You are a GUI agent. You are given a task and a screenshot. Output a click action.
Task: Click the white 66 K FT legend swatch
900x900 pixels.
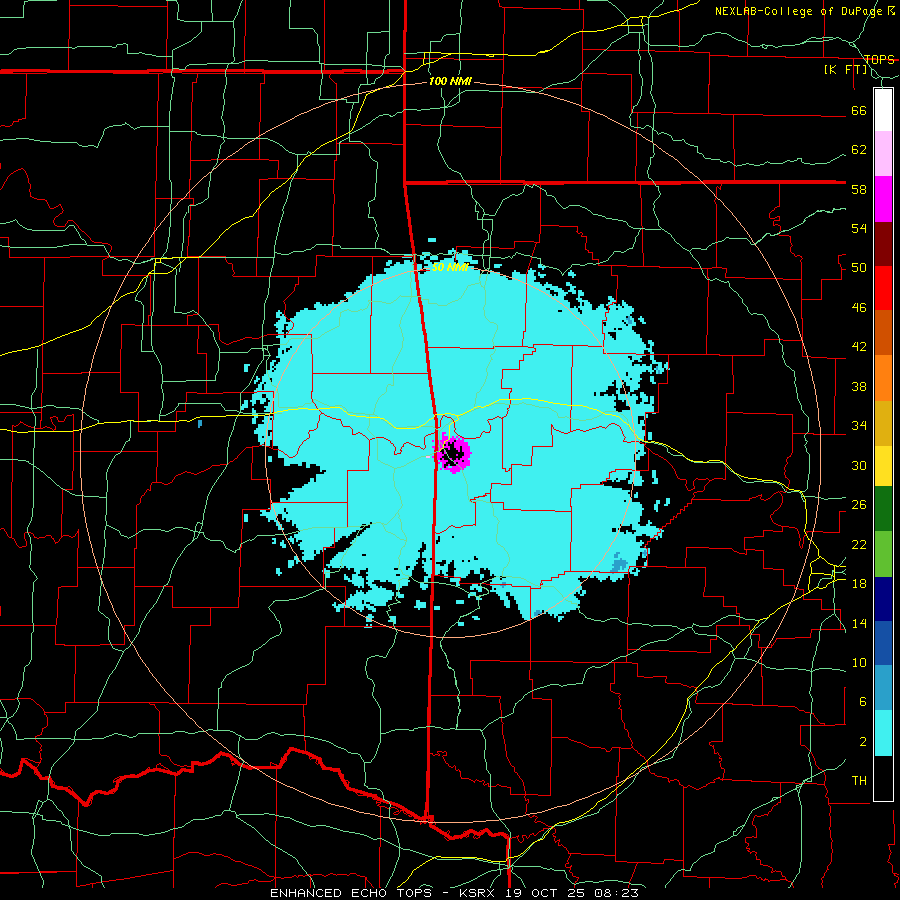tap(883, 110)
